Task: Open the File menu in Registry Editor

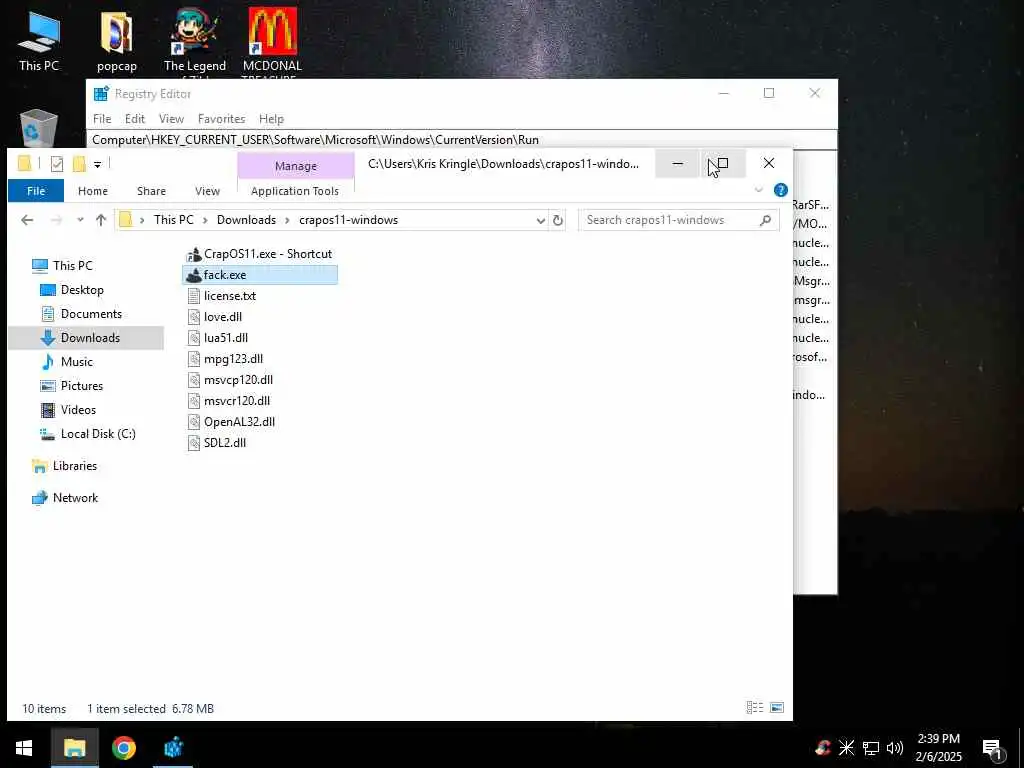Action: (102, 119)
